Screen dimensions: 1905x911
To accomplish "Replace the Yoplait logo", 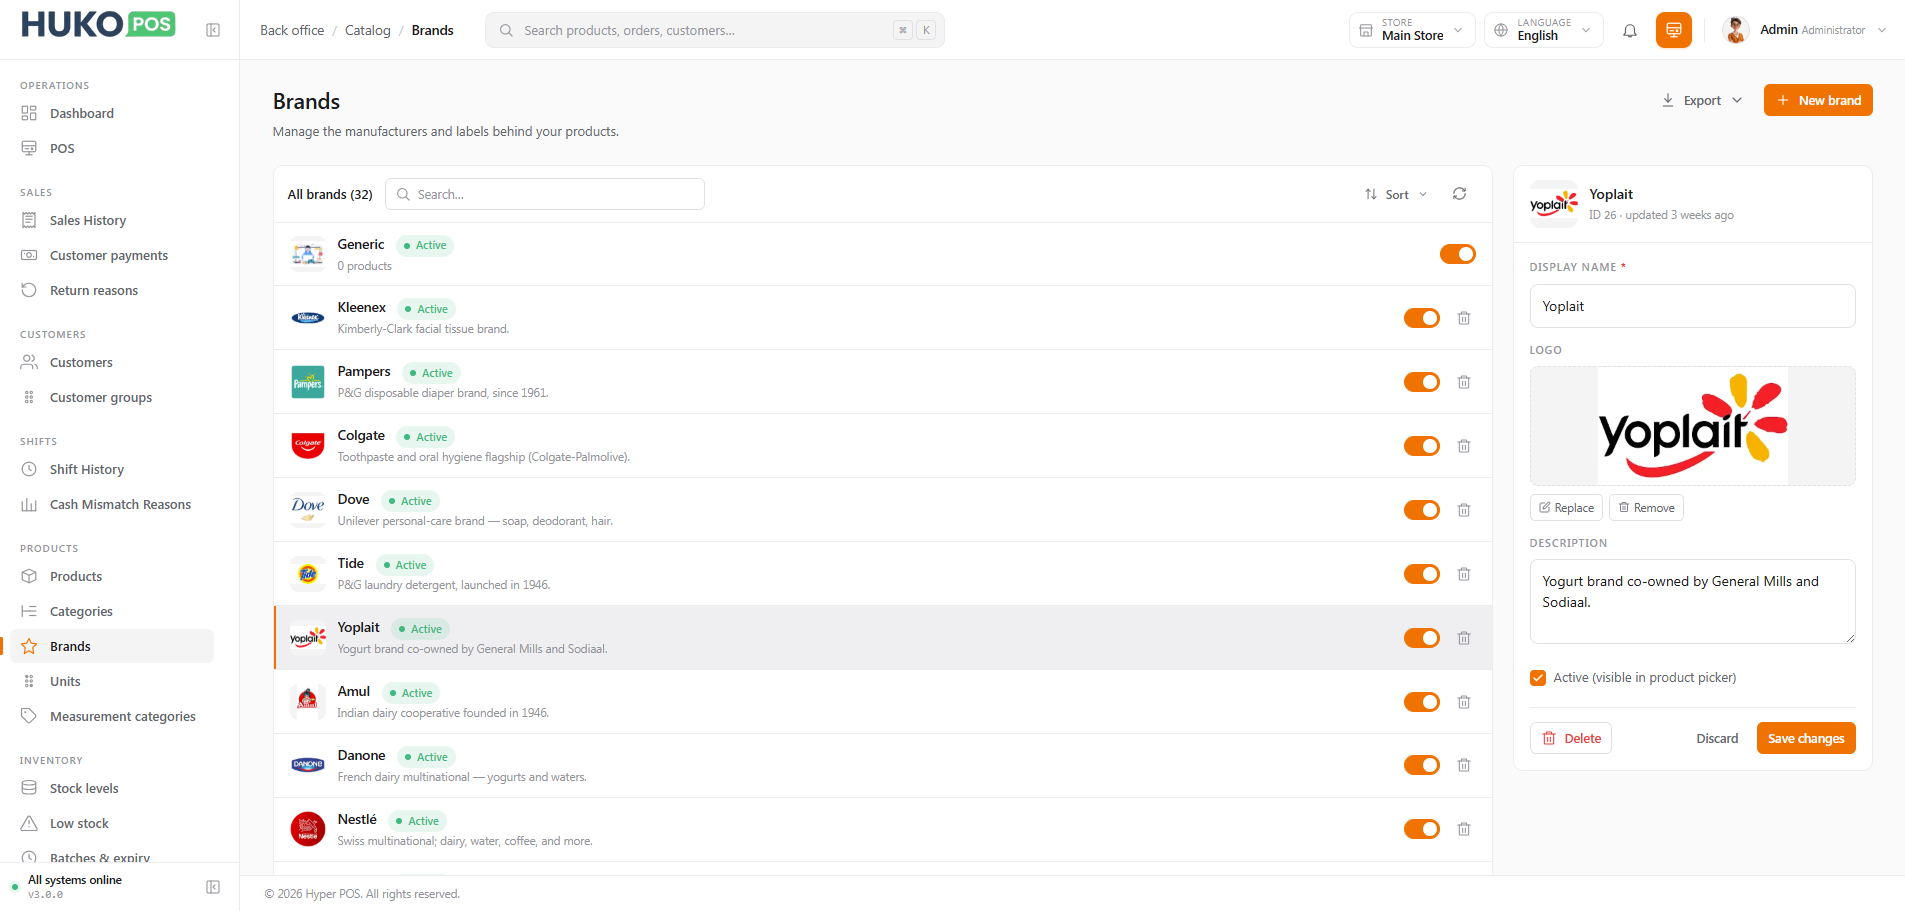I will pyautogui.click(x=1566, y=508).
